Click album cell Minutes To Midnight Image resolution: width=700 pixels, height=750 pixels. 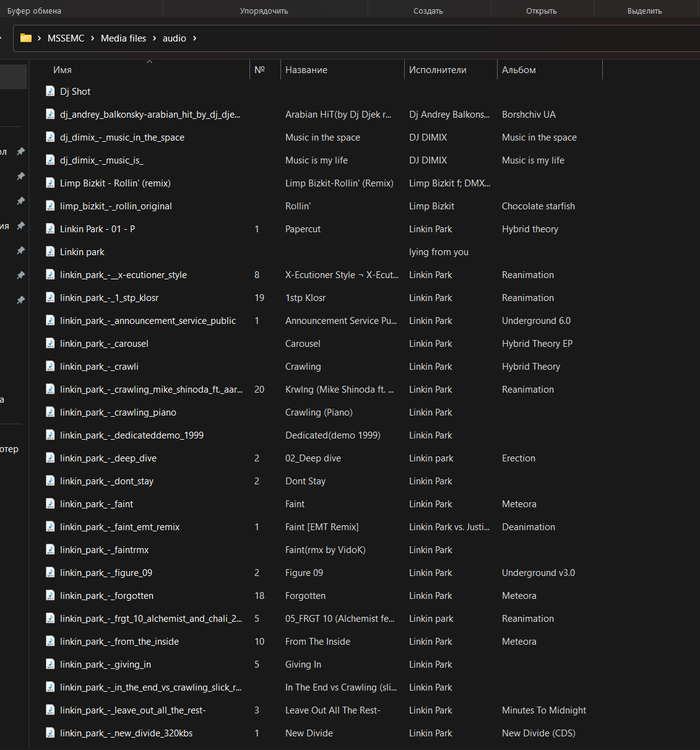pyautogui.click(x=544, y=710)
